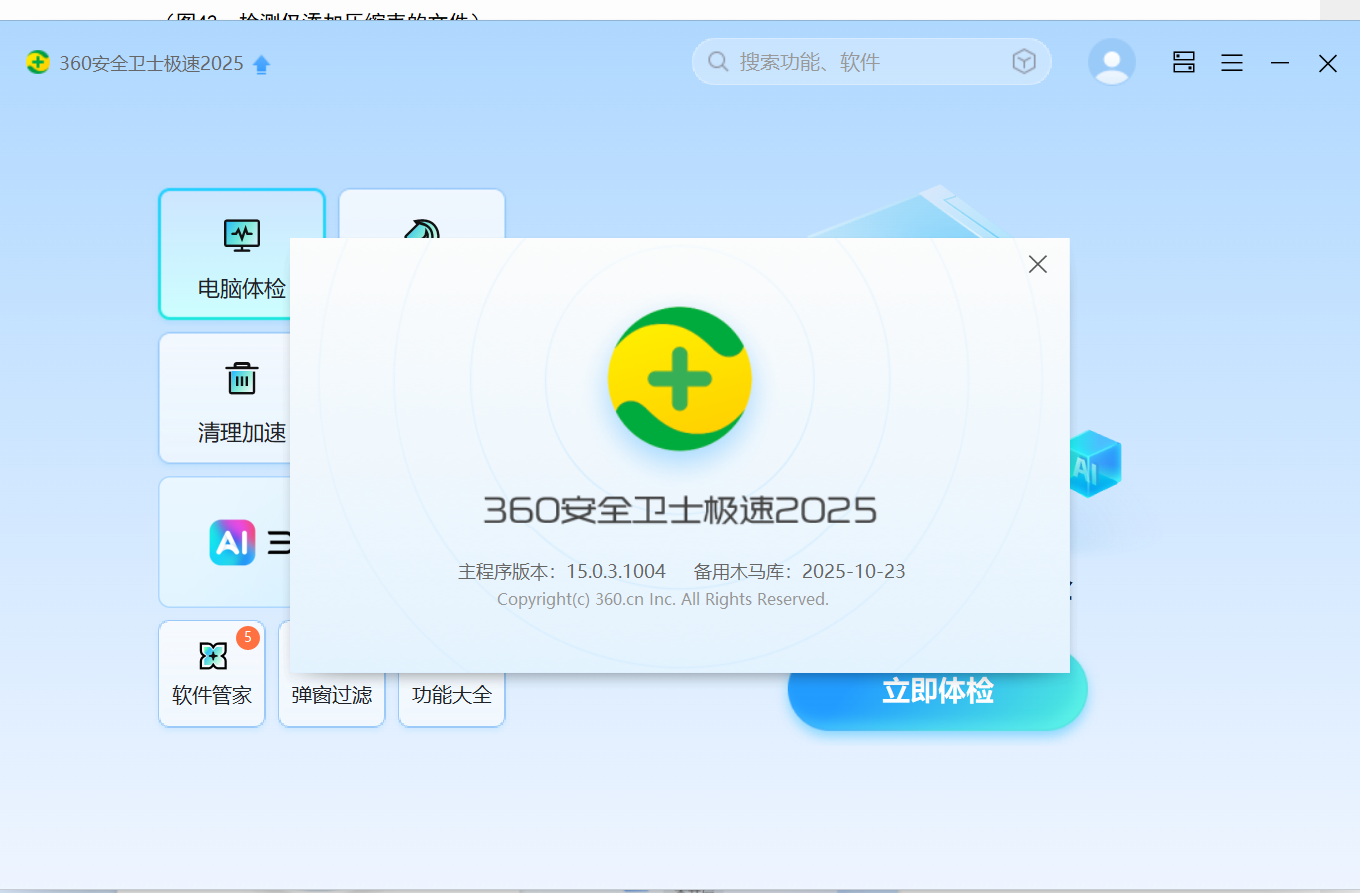Open the horse-icon tile beside 电脑体检
The height and width of the screenshot is (893, 1360).
pyautogui.click(x=421, y=215)
